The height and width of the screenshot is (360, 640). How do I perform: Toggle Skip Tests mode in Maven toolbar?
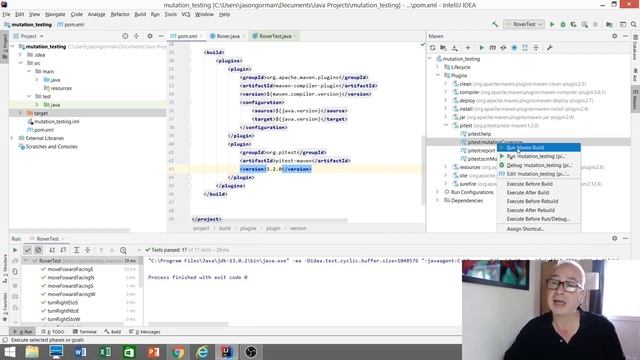click(x=514, y=48)
